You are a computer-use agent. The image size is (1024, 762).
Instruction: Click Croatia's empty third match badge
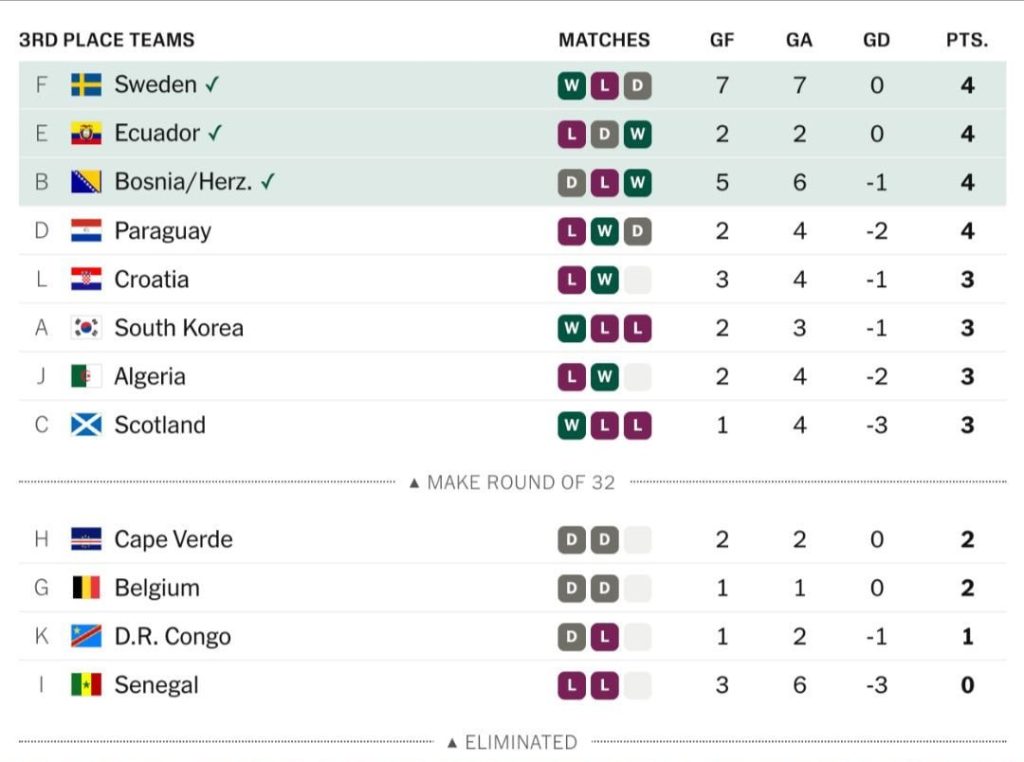pyautogui.click(x=638, y=279)
